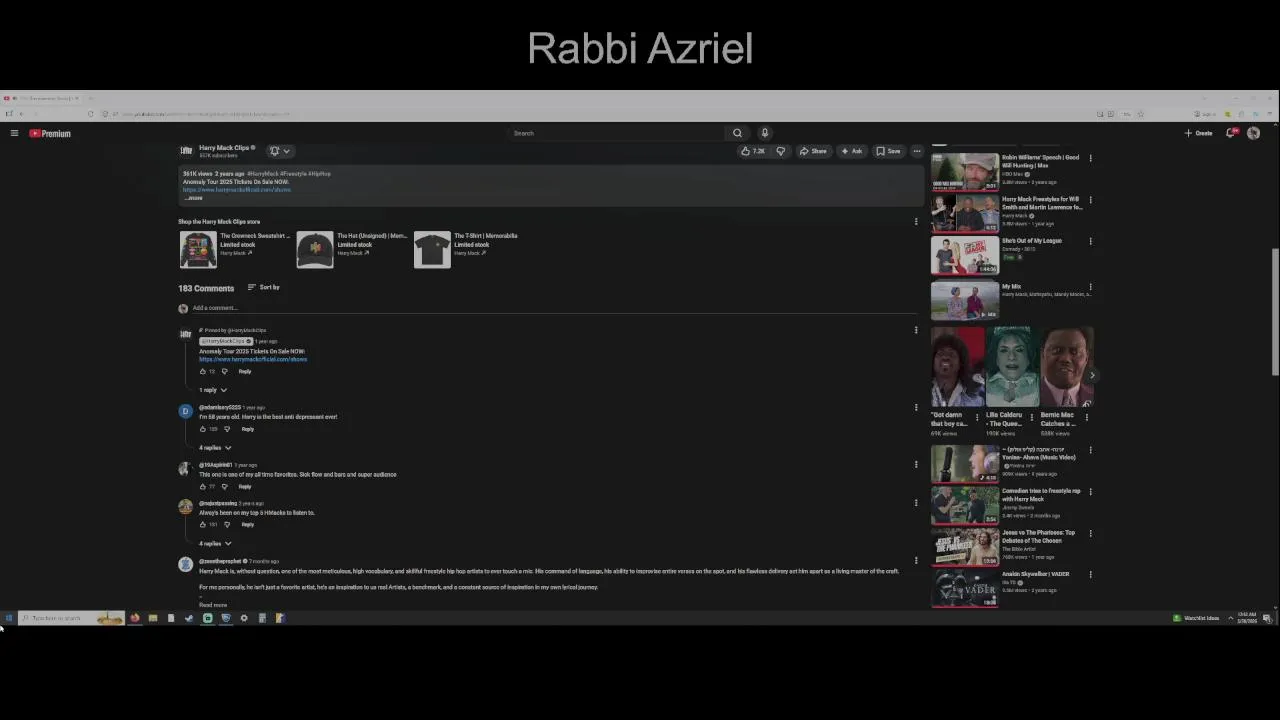Open She's Out of My League thumbnail
This screenshot has height=720, width=1280.
tap(965, 255)
